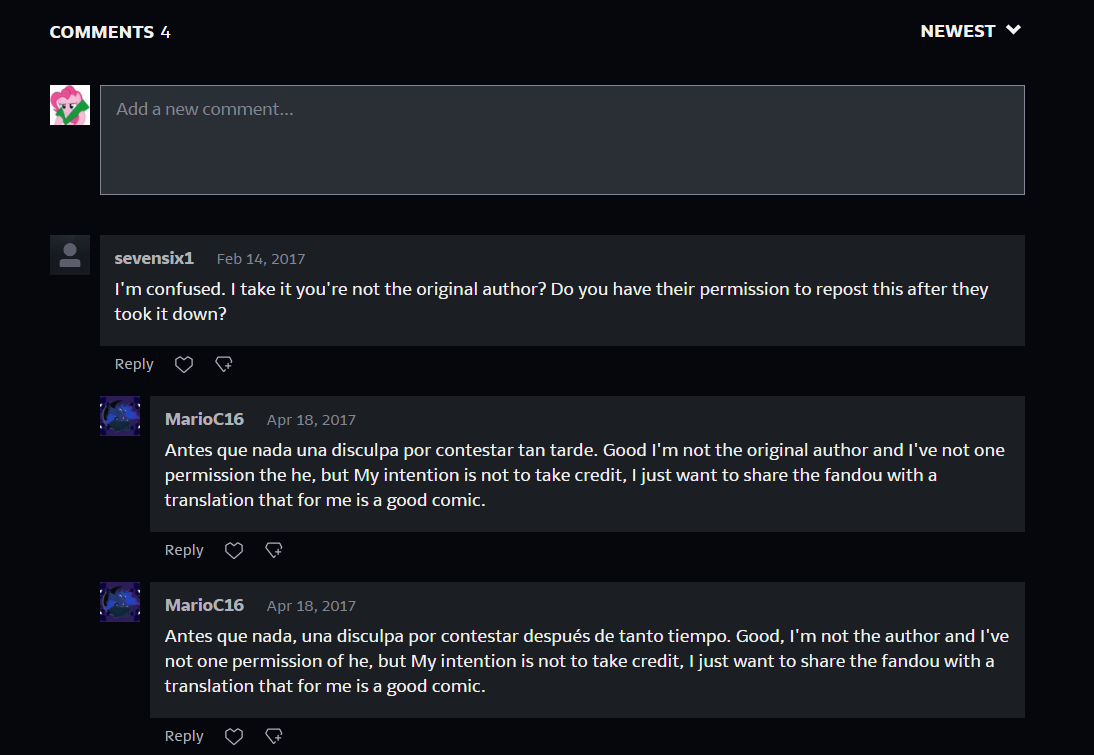Image resolution: width=1094 pixels, height=755 pixels.
Task: Like the second MarioC16 reply with the heart
Action: click(234, 737)
